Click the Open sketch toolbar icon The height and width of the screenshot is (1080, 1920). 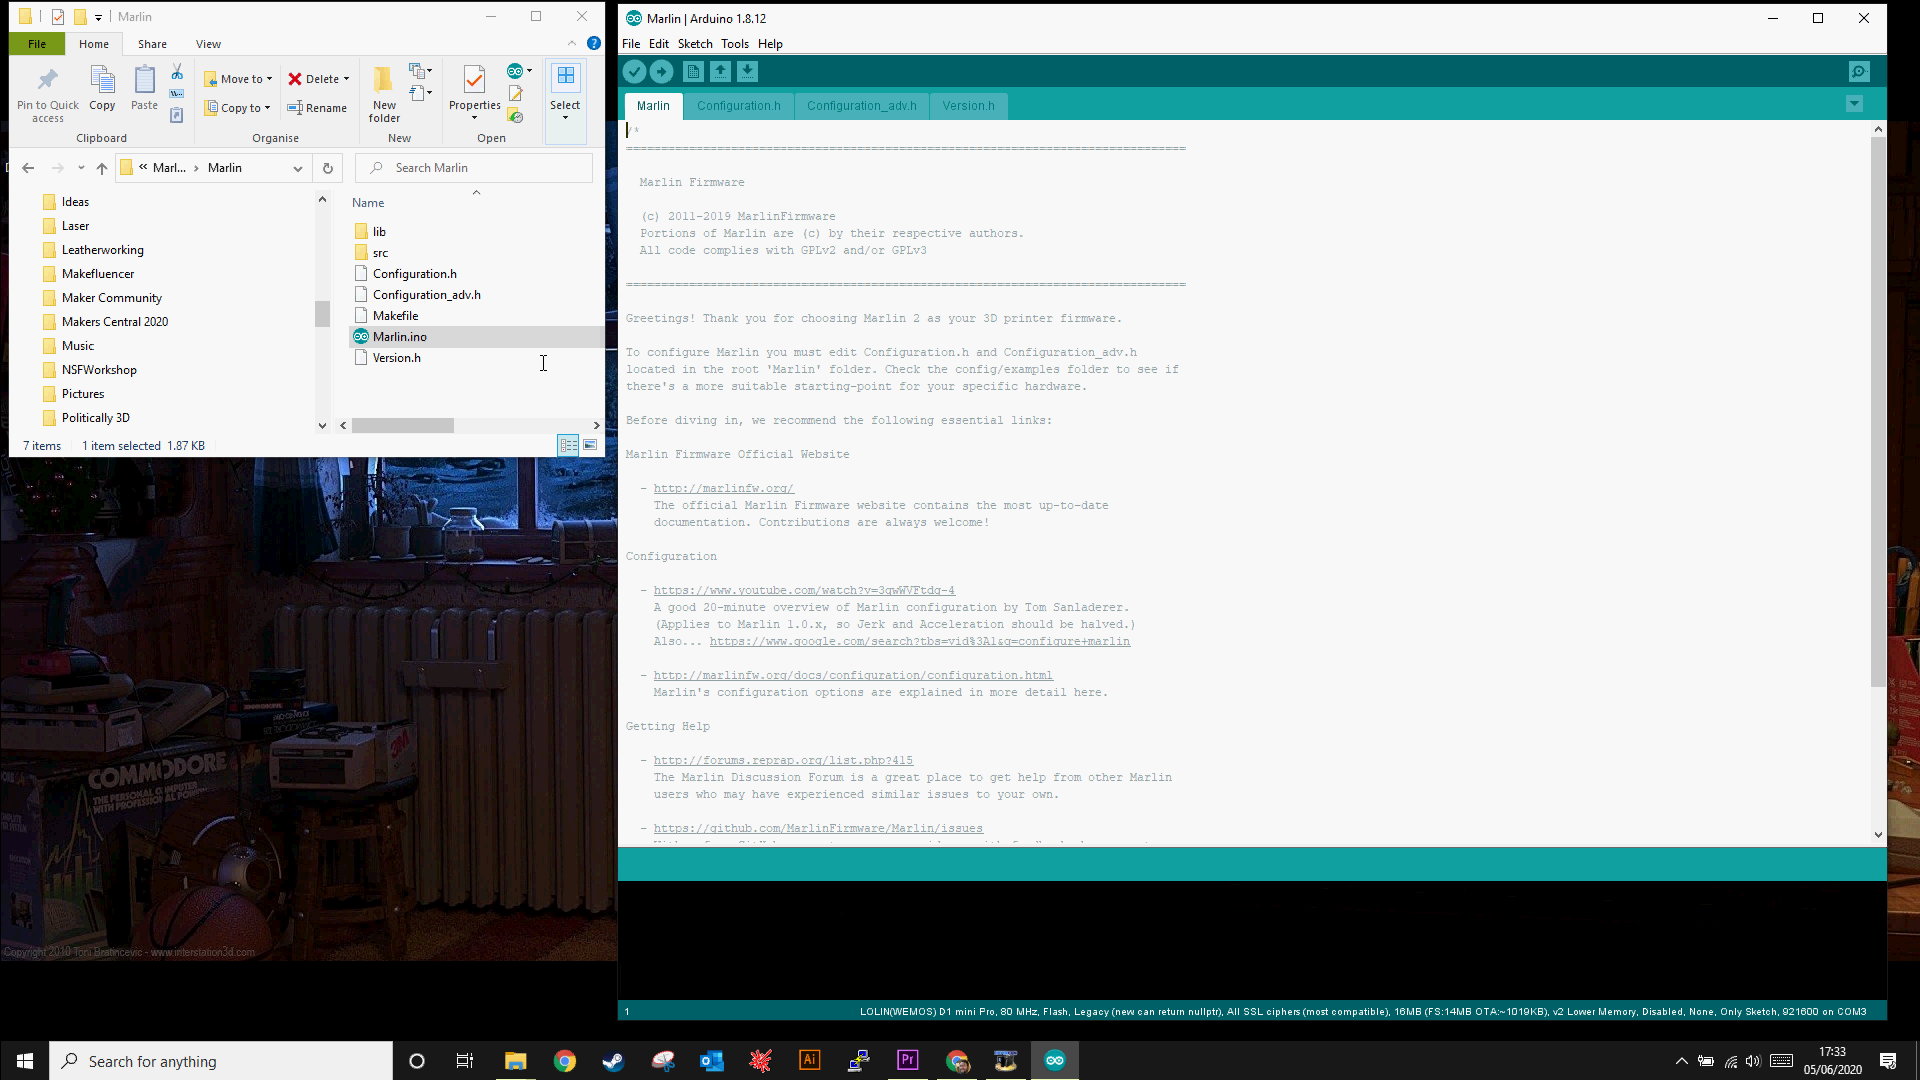[x=720, y=71]
